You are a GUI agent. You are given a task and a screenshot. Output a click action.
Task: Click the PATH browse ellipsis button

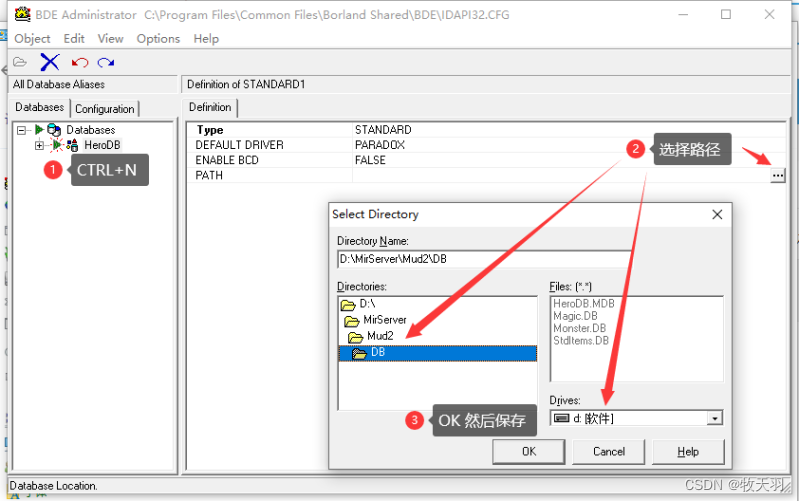[777, 175]
